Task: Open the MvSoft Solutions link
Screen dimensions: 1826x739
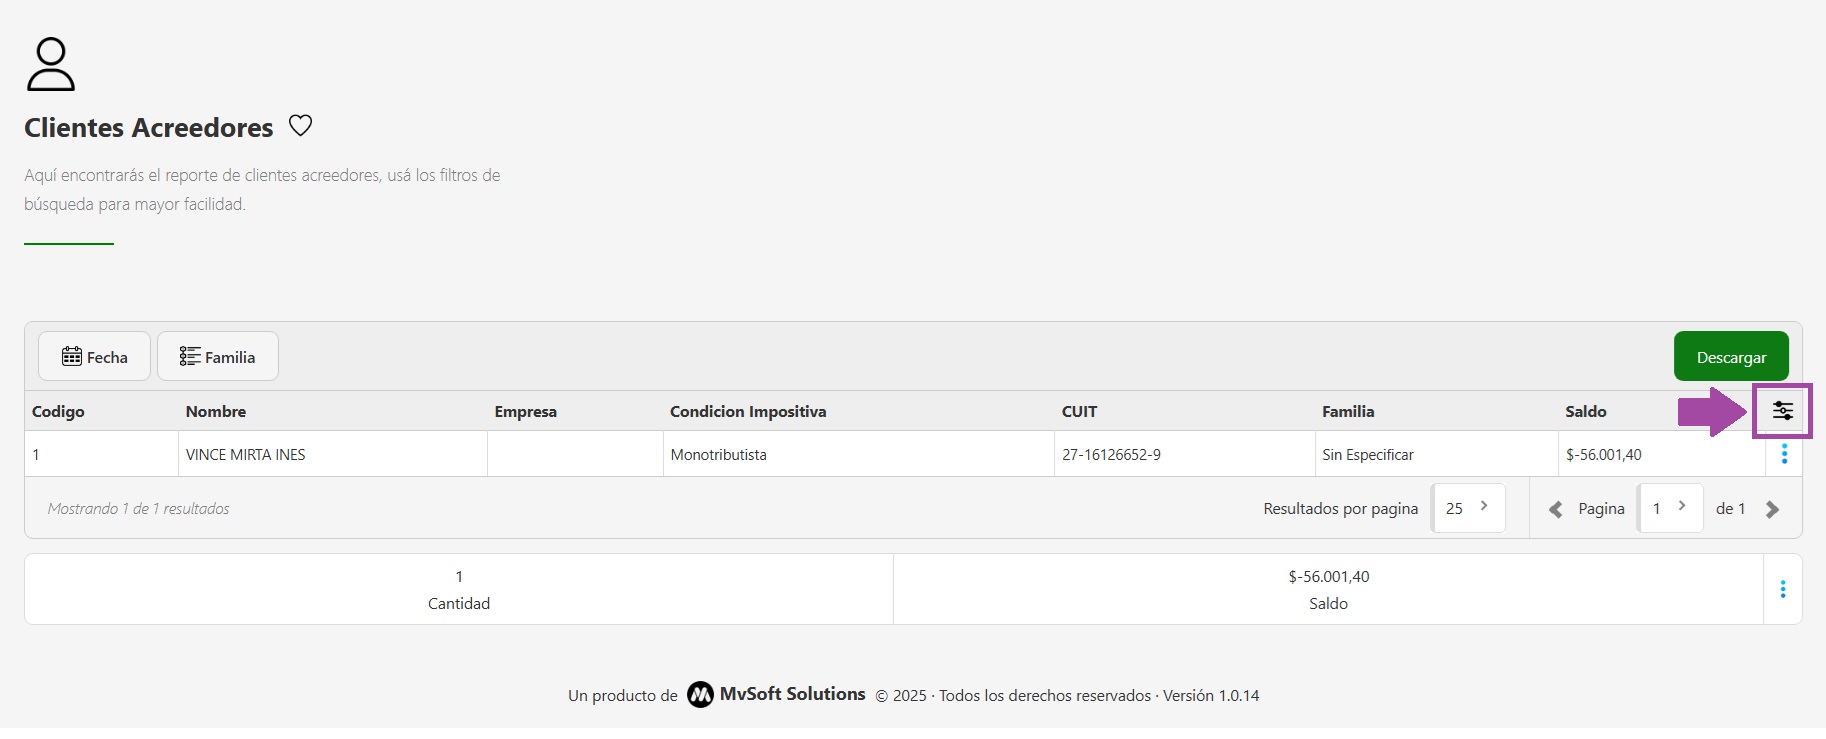Action: tap(792, 694)
